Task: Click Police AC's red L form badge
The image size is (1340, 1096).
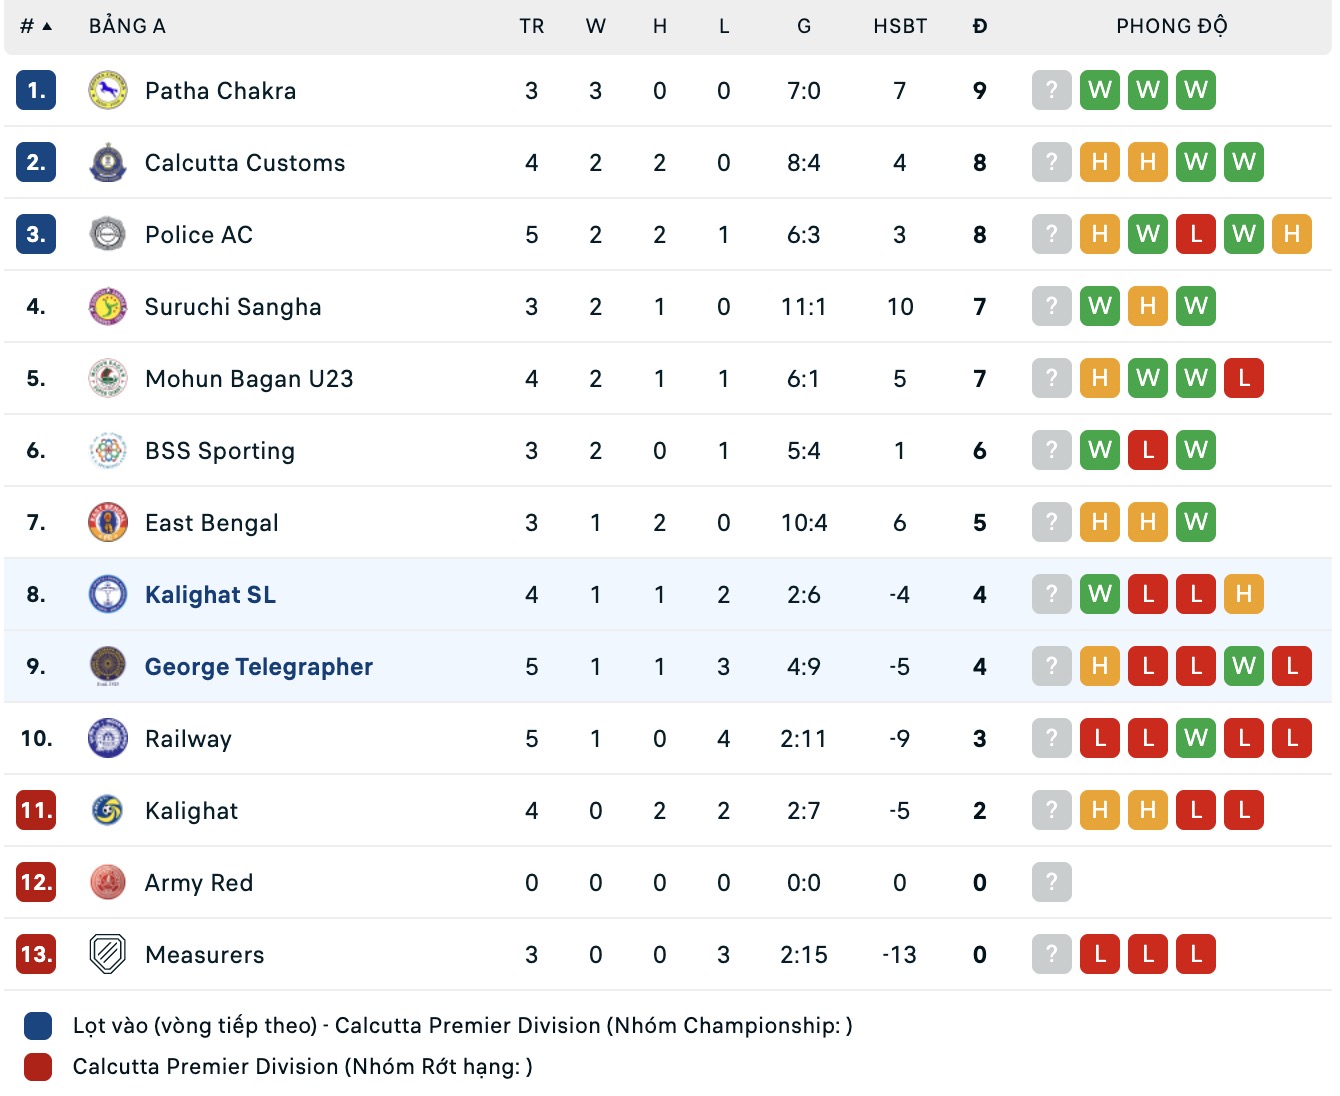Action: click(x=1195, y=235)
